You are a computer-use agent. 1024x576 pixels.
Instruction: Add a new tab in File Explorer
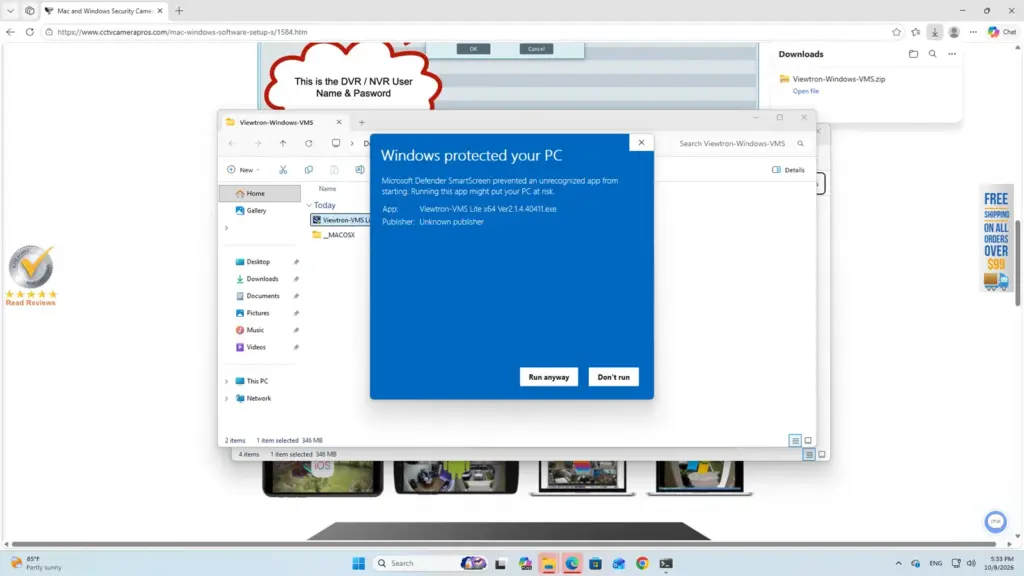pyautogui.click(x=361, y=122)
